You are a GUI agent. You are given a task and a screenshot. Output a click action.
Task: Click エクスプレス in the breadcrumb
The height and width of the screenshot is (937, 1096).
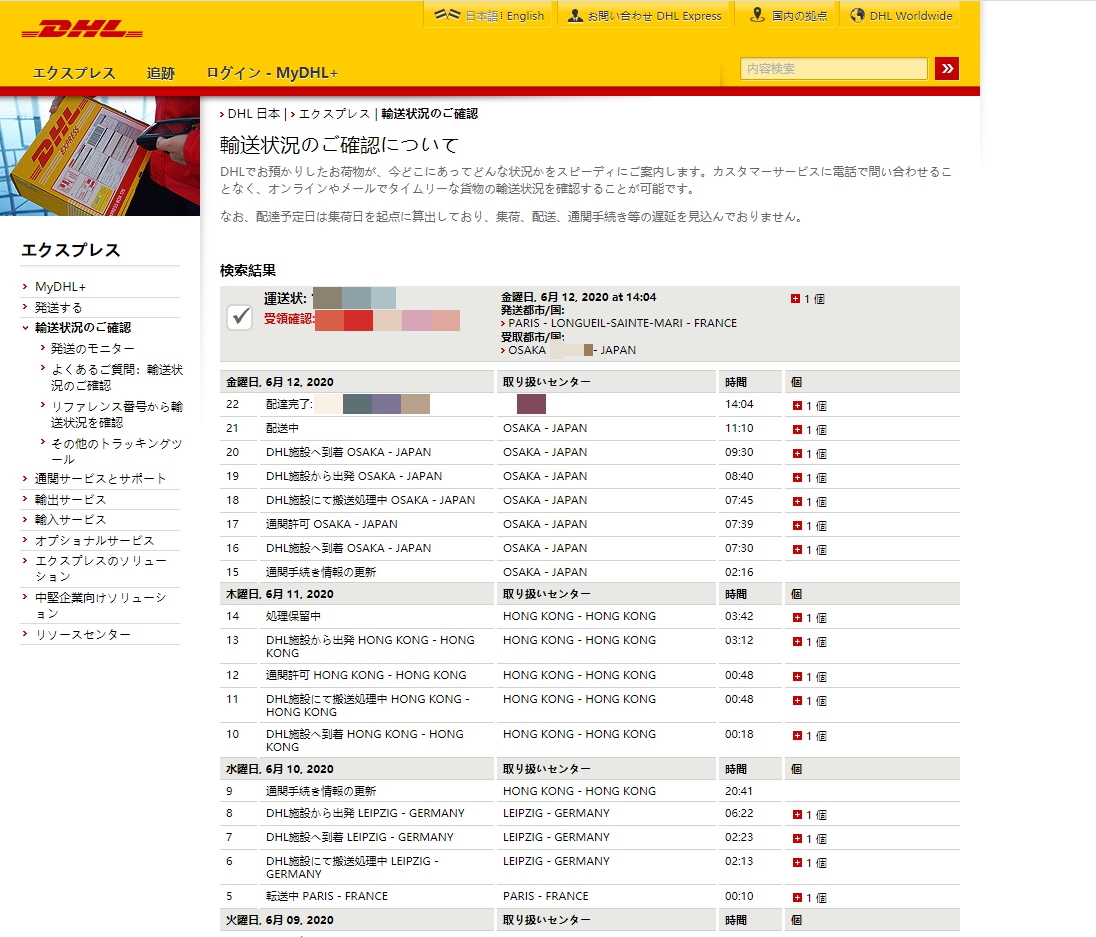click(334, 113)
